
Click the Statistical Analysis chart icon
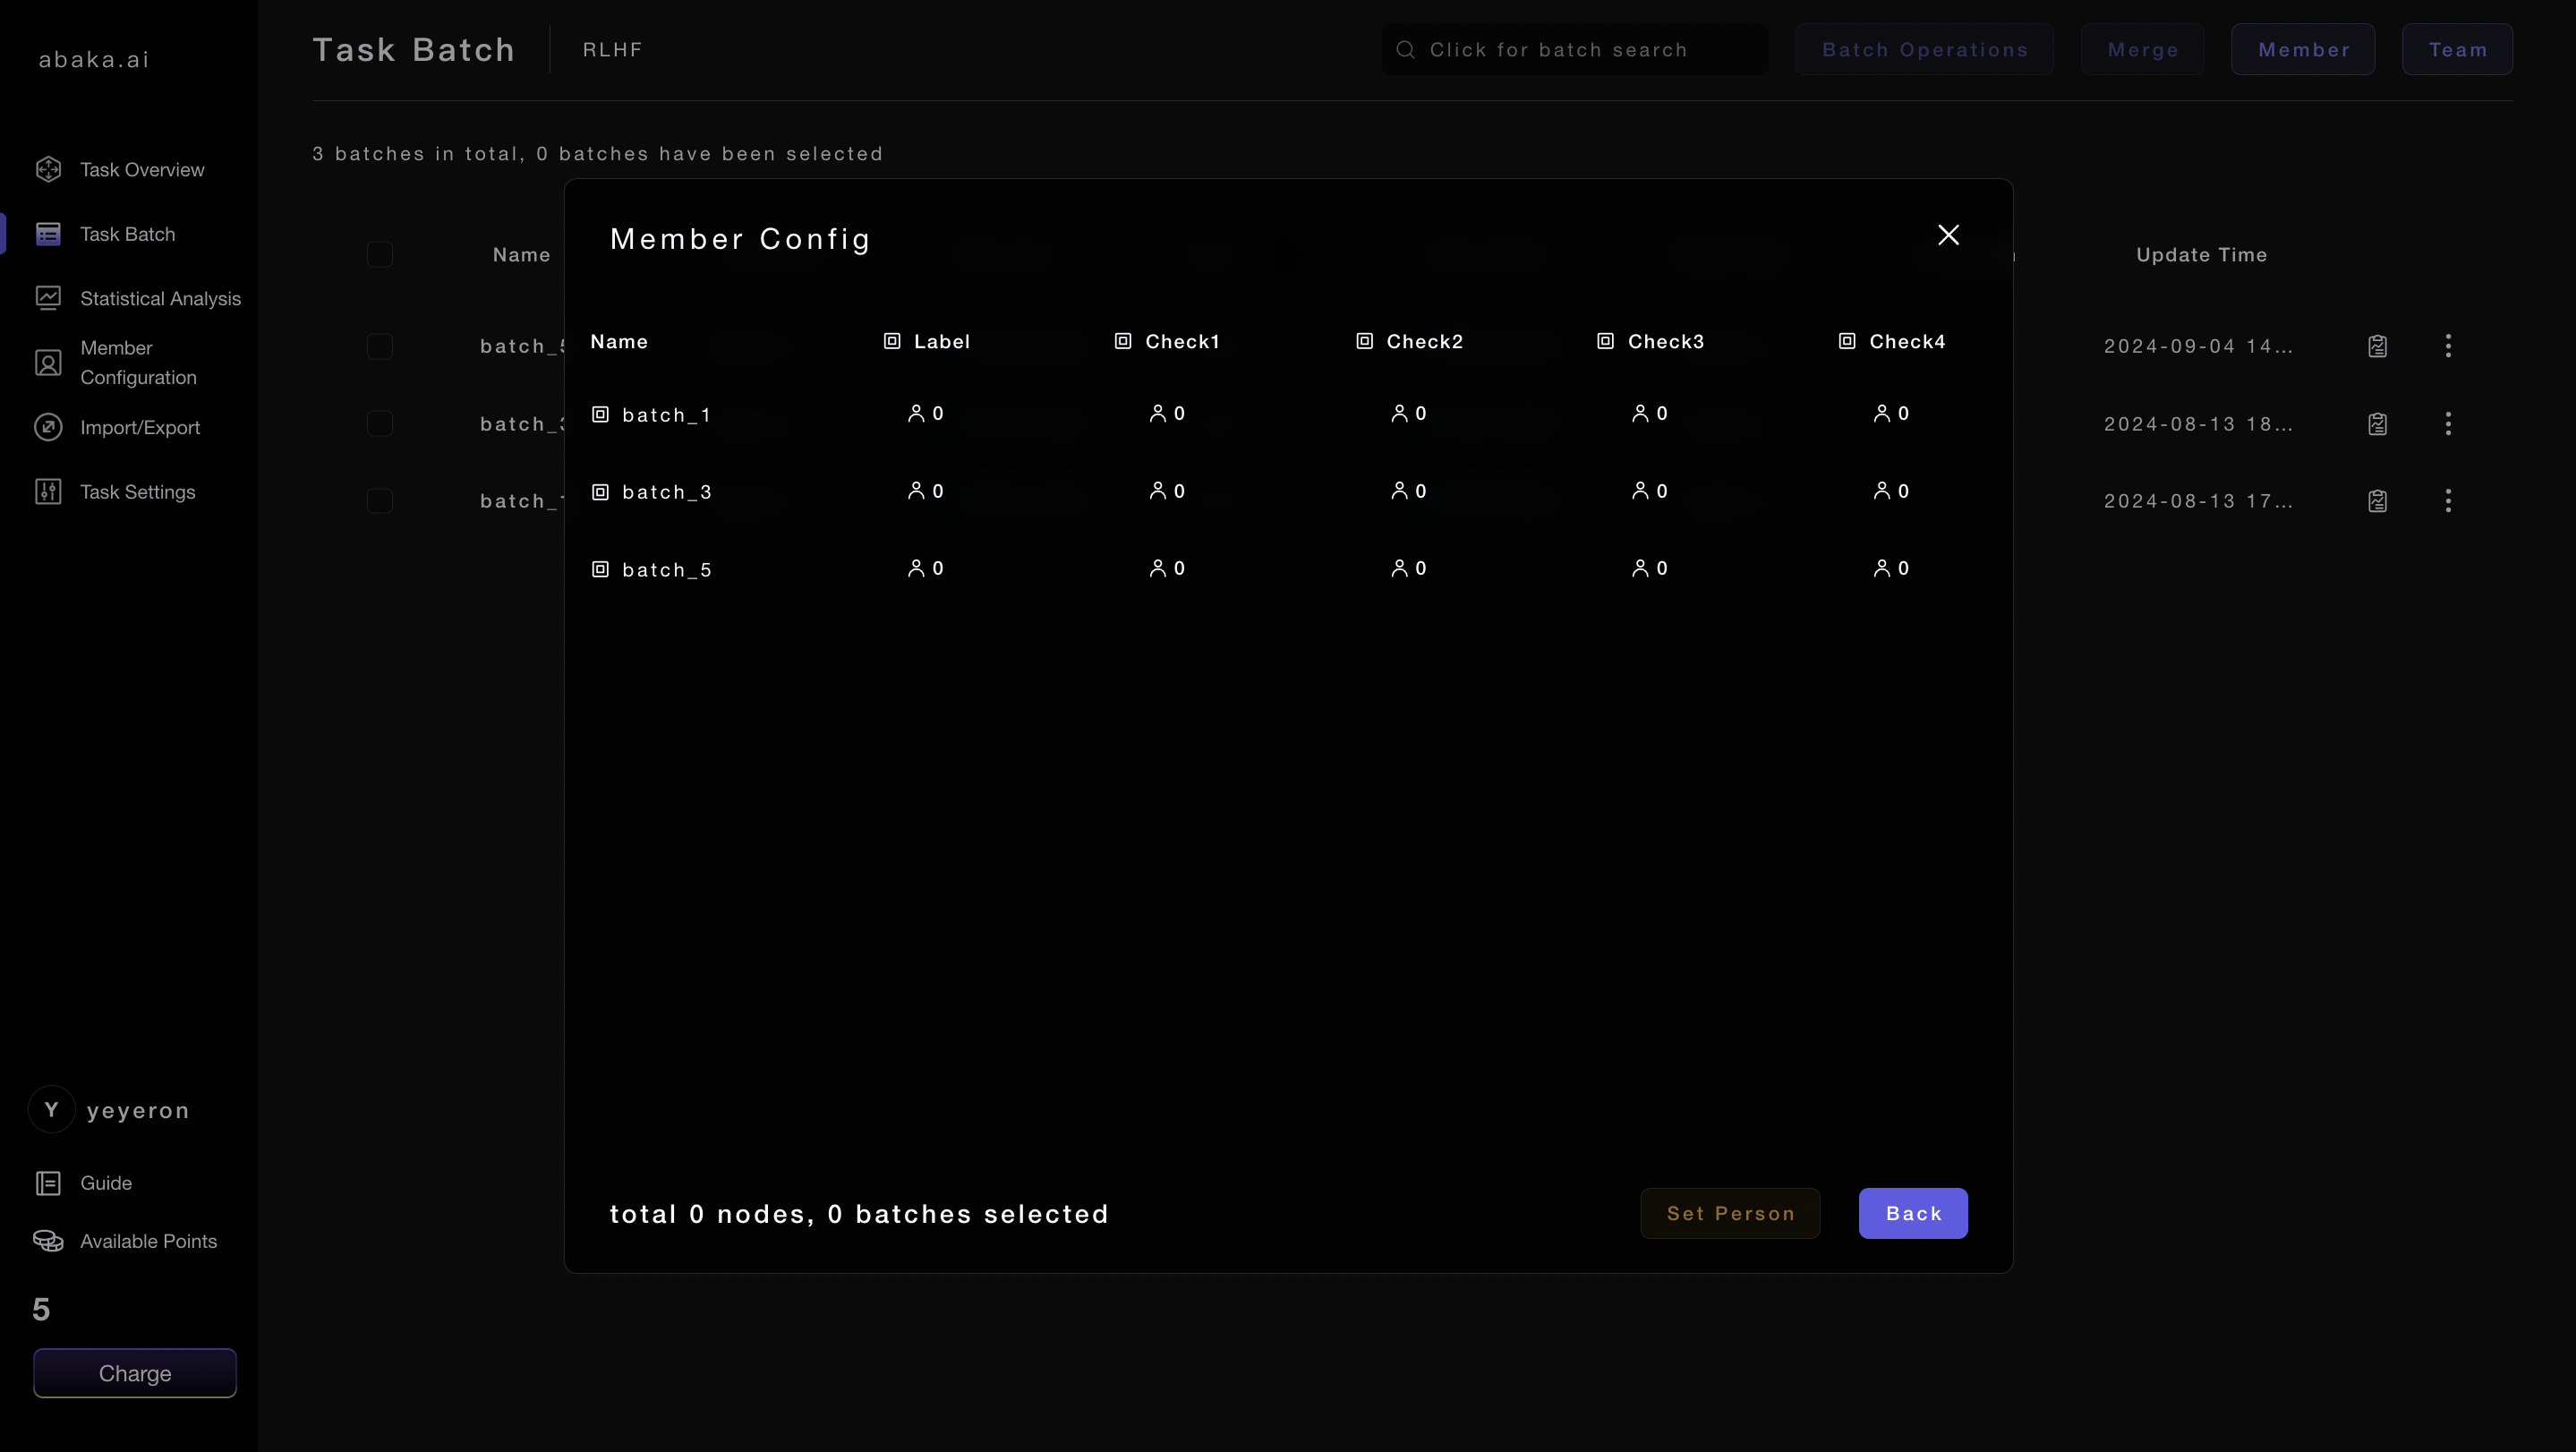48,298
